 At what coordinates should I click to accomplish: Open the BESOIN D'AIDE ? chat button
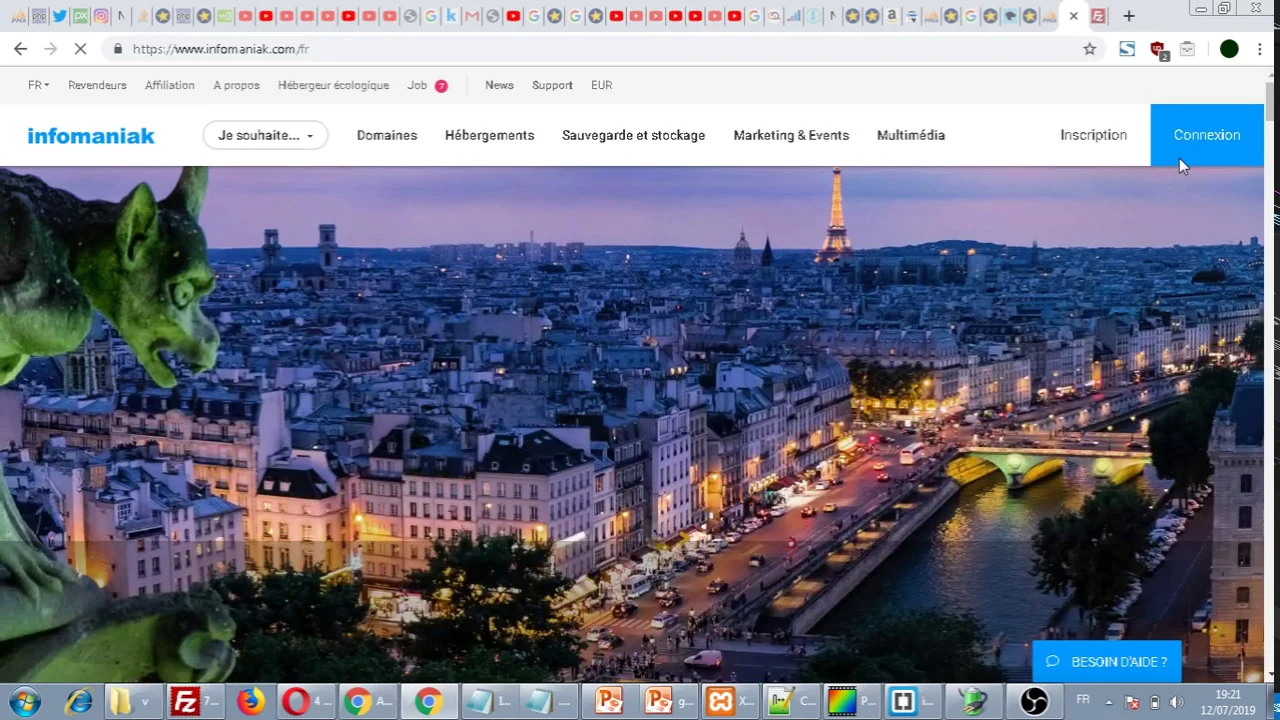click(1107, 662)
